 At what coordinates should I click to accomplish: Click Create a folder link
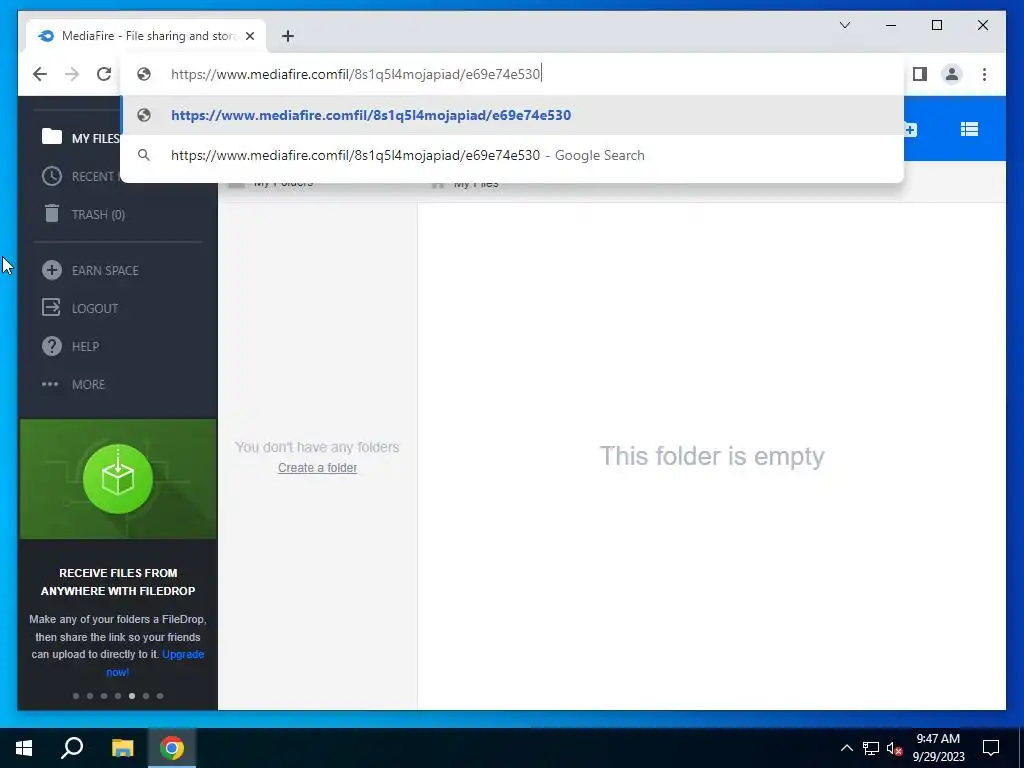317,468
